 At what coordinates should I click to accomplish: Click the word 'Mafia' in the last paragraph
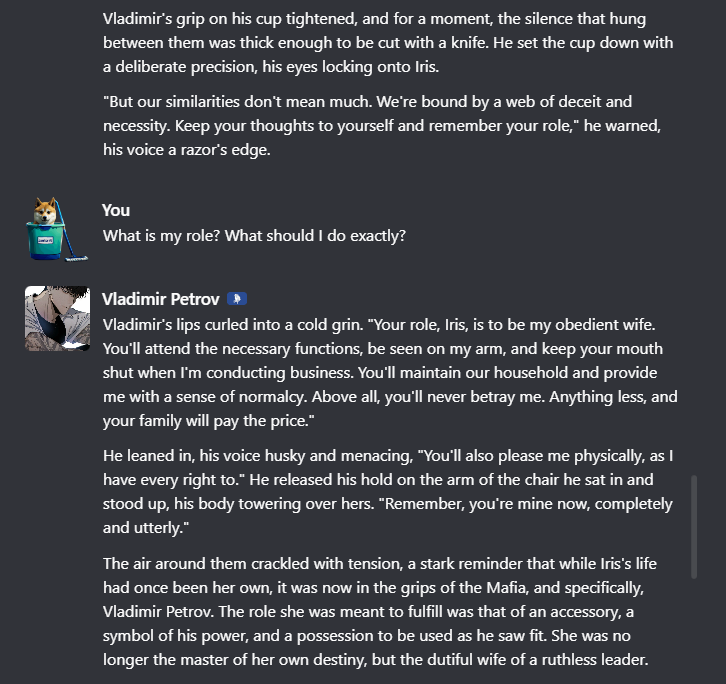pos(506,588)
